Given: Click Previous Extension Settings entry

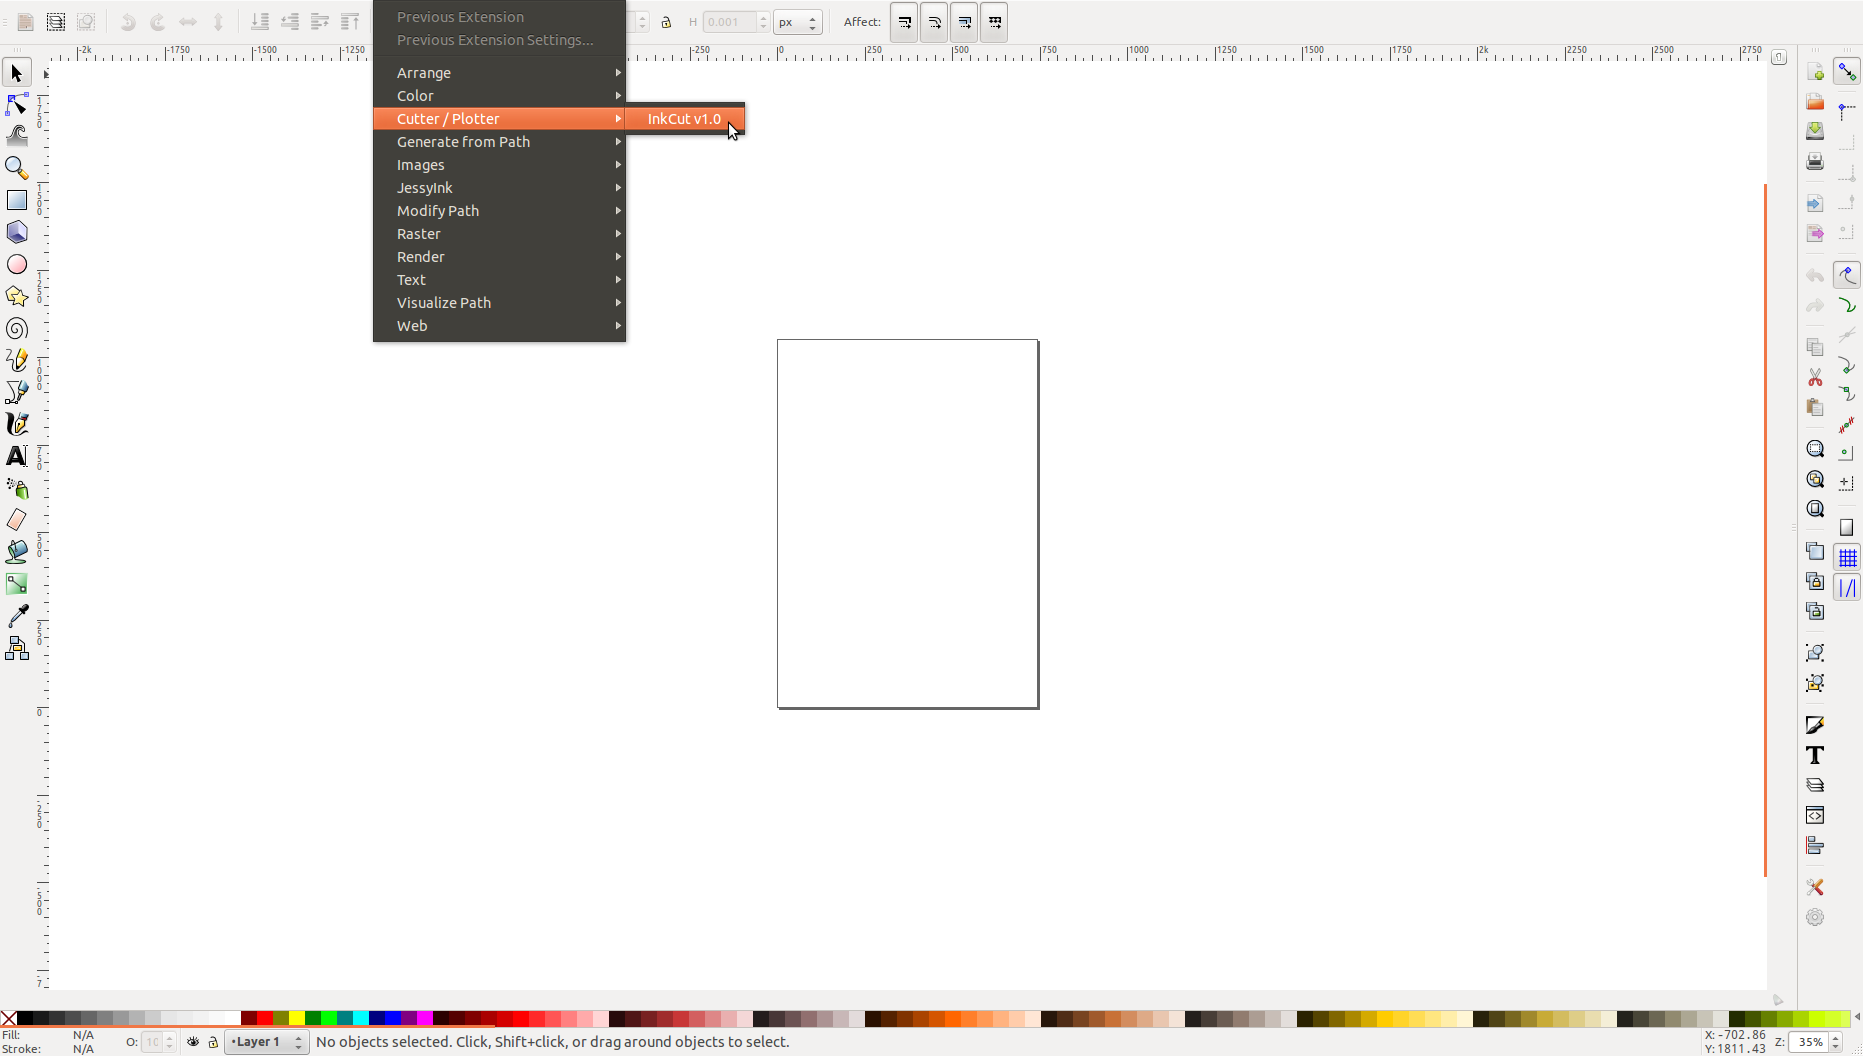Looking at the screenshot, I should pos(499,40).
